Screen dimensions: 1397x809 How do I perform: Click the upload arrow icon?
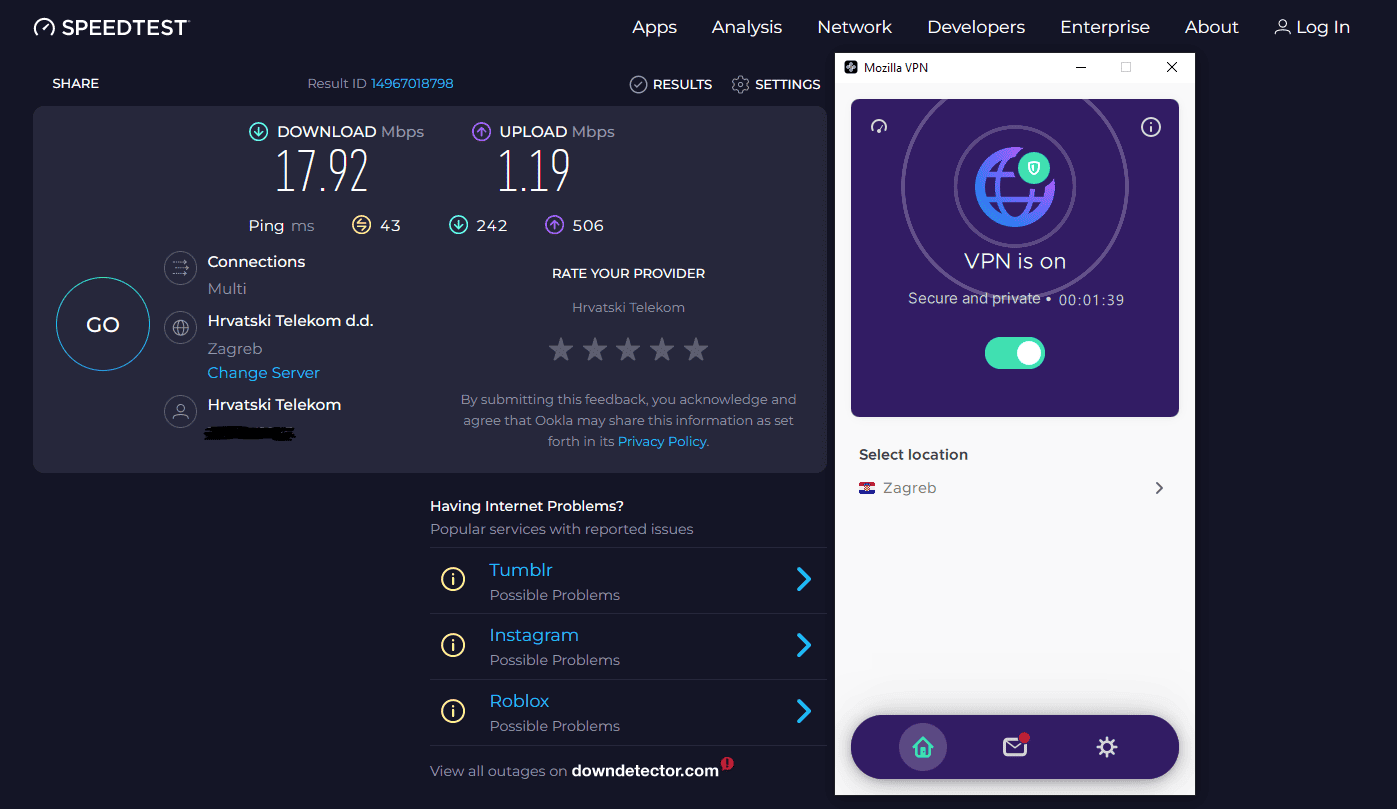[481, 131]
